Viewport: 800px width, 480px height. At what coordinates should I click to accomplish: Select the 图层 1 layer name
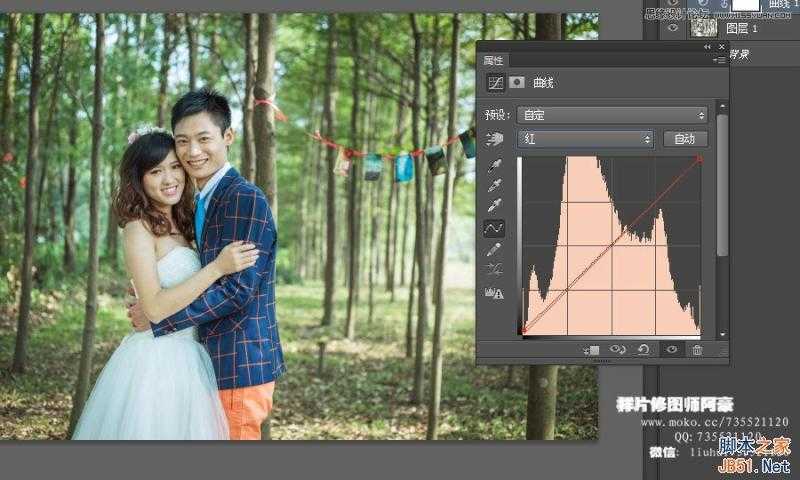[x=741, y=28]
